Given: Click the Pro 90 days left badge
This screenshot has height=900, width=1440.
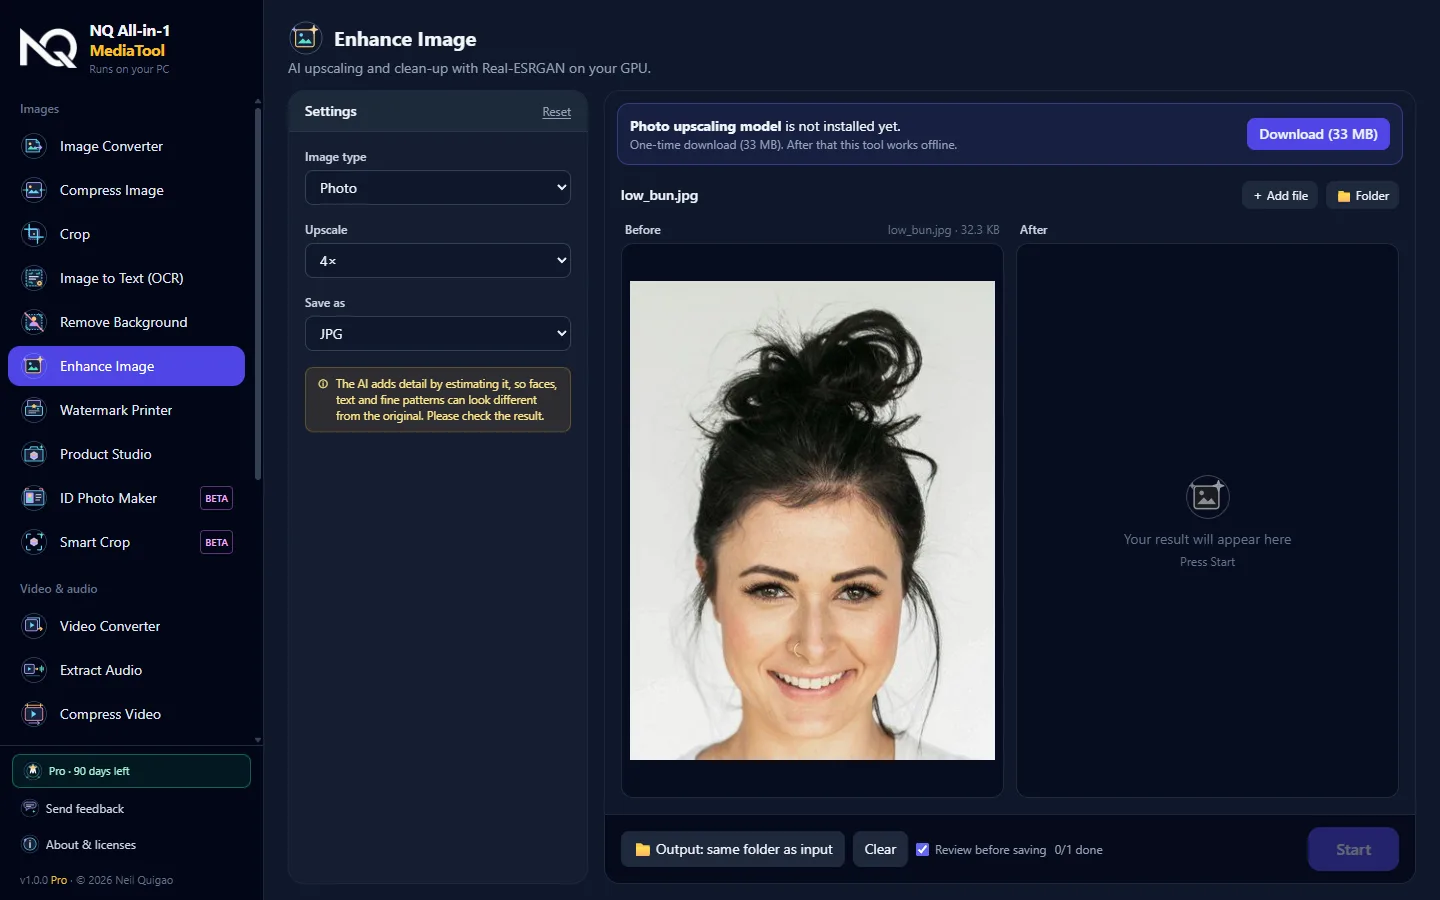Looking at the screenshot, I should 131,771.
